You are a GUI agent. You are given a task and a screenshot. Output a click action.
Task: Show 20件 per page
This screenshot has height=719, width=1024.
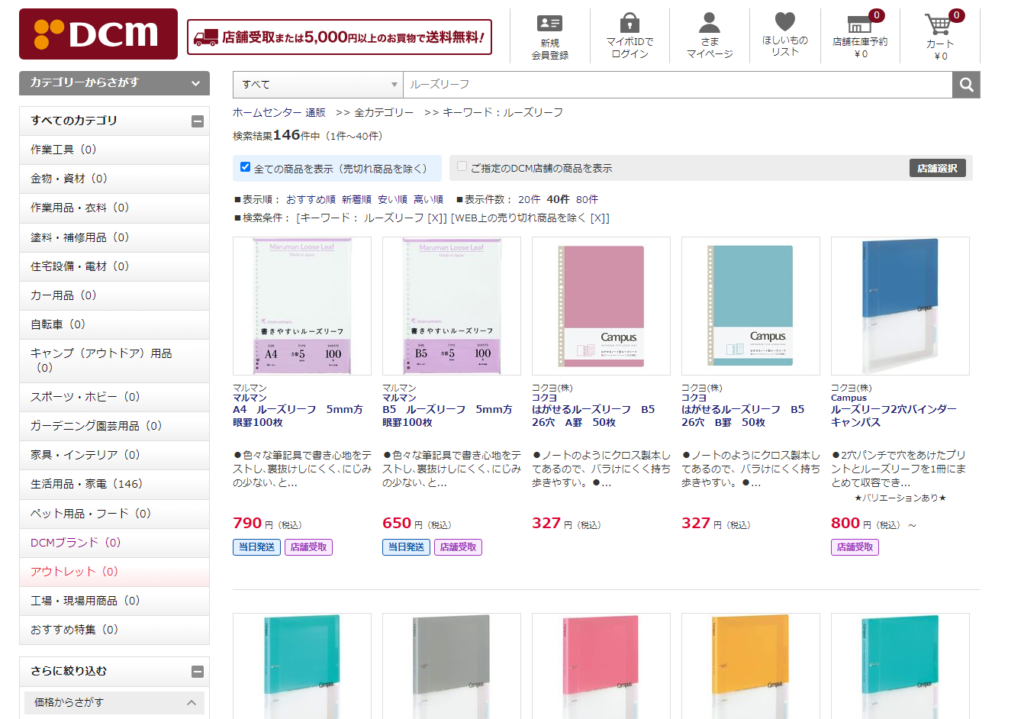pos(529,199)
